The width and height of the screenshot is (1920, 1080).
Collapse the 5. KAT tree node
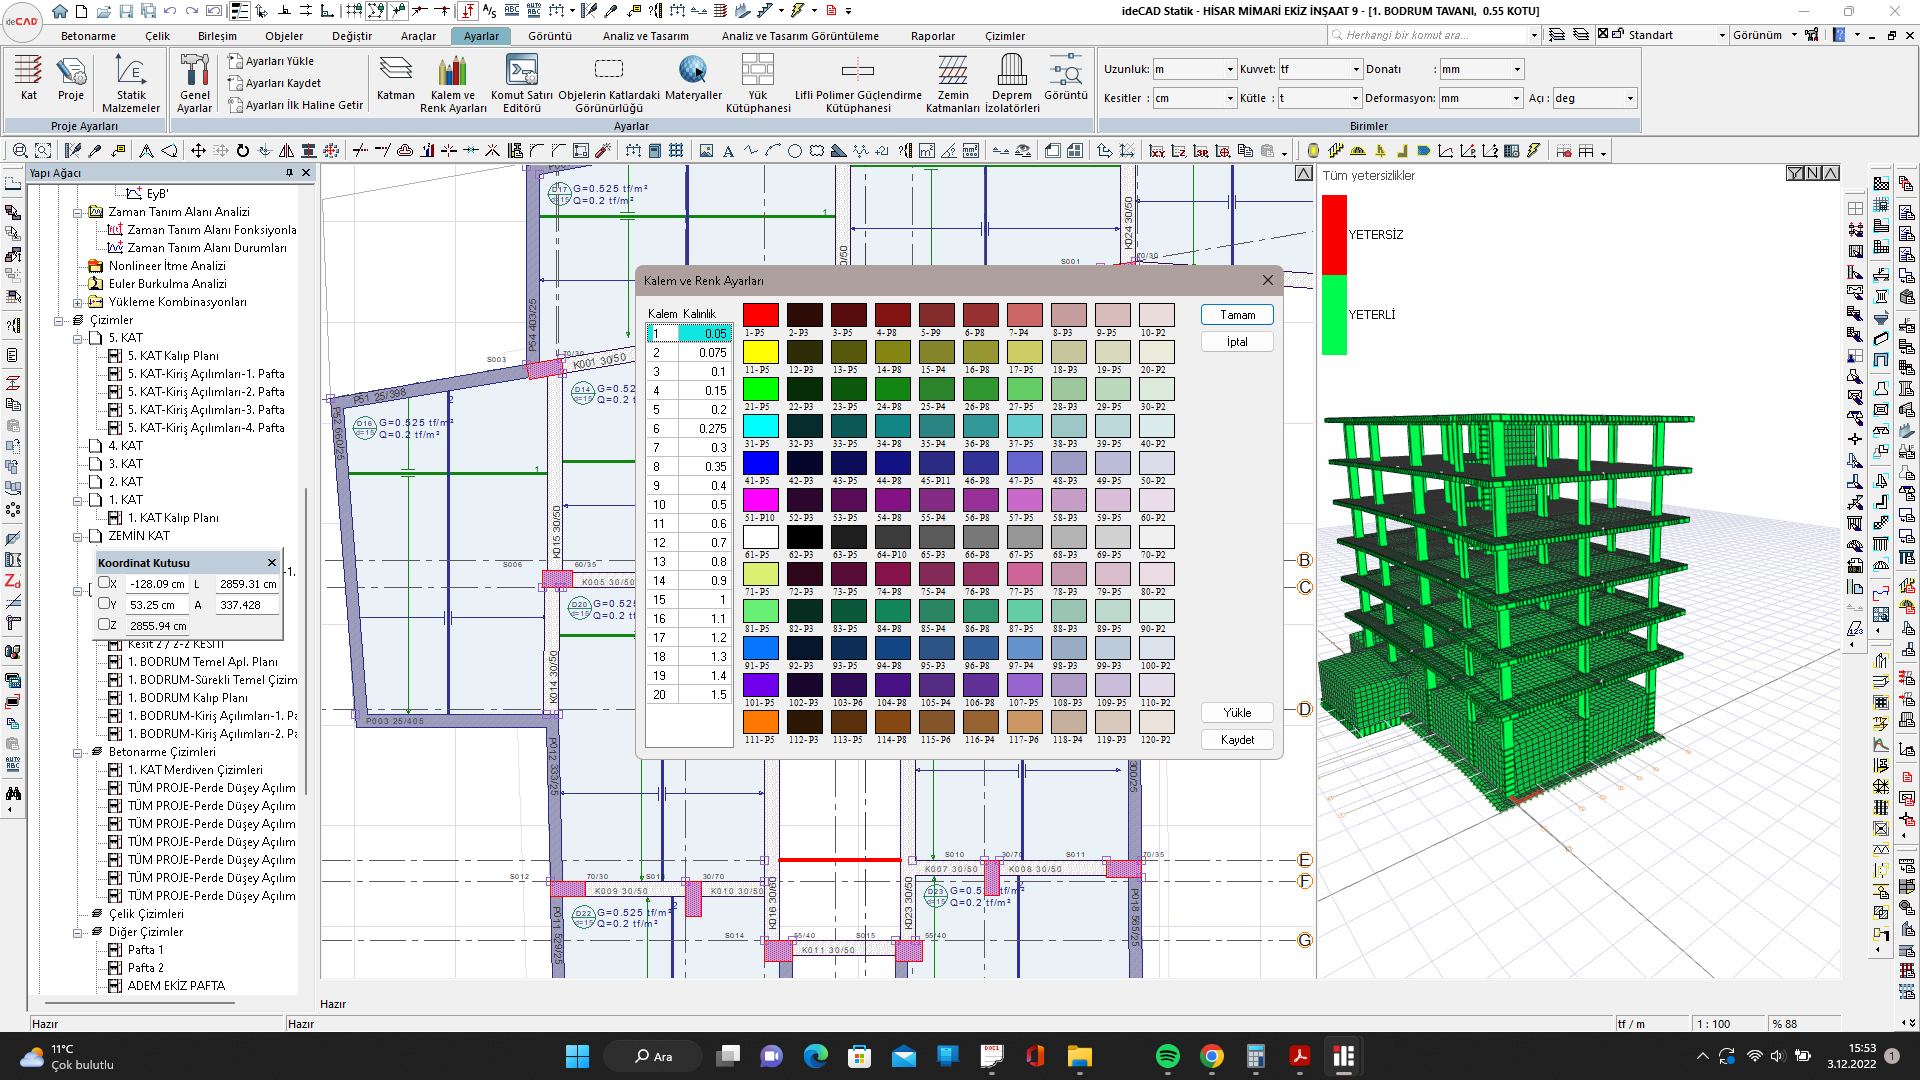point(78,339)
